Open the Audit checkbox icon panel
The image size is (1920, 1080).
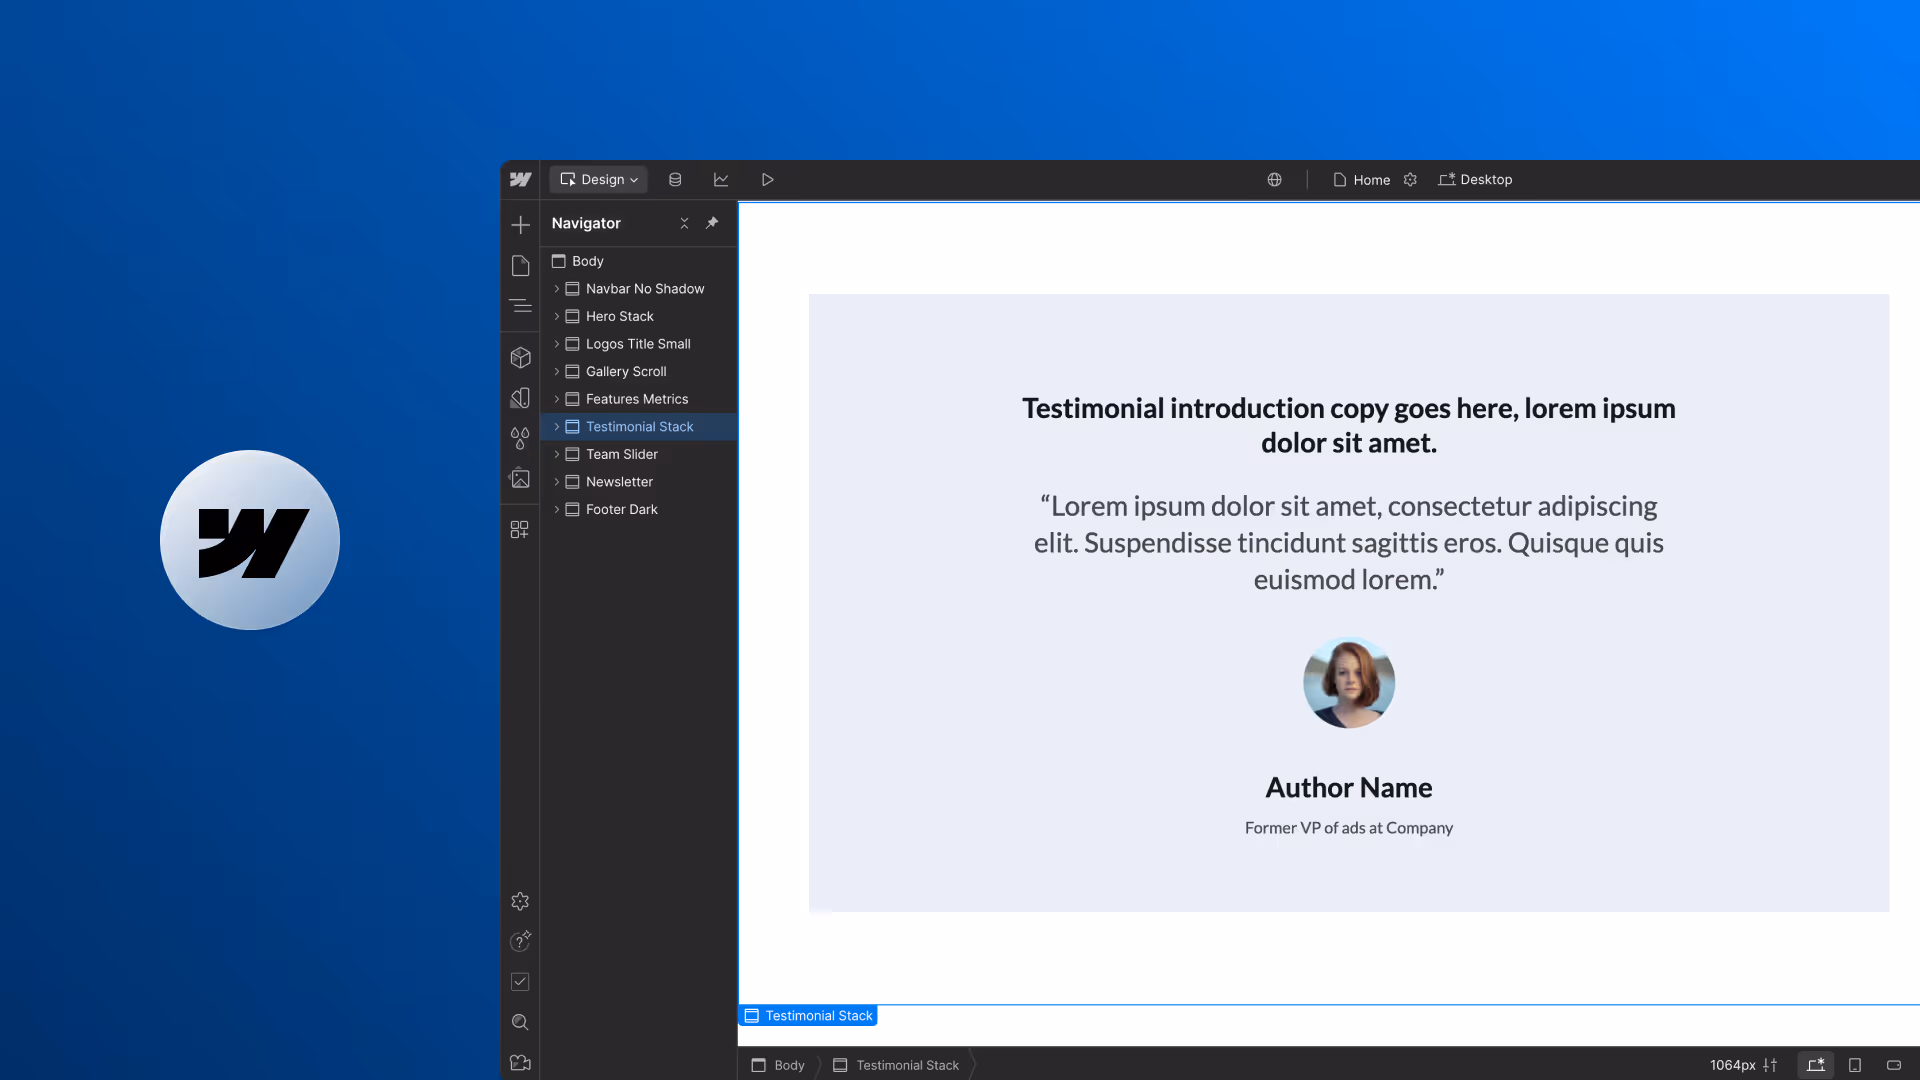coord(520,982)
